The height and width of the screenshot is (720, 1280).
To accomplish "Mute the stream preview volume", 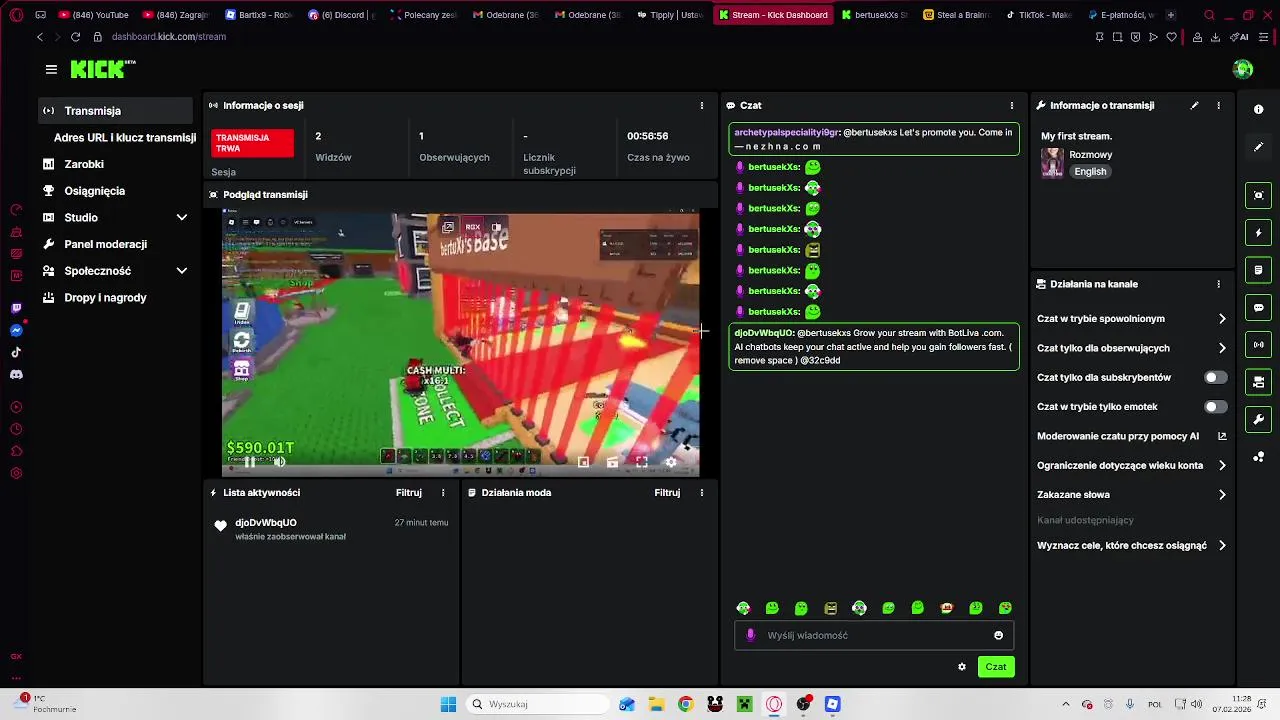I will coord(279,462).
